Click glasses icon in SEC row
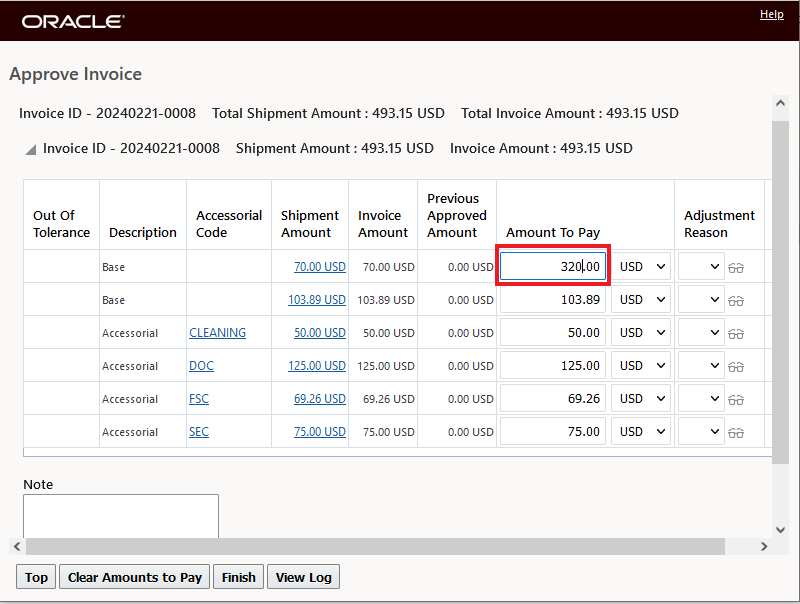Viewport: 800px width, 604px height. 736,433
